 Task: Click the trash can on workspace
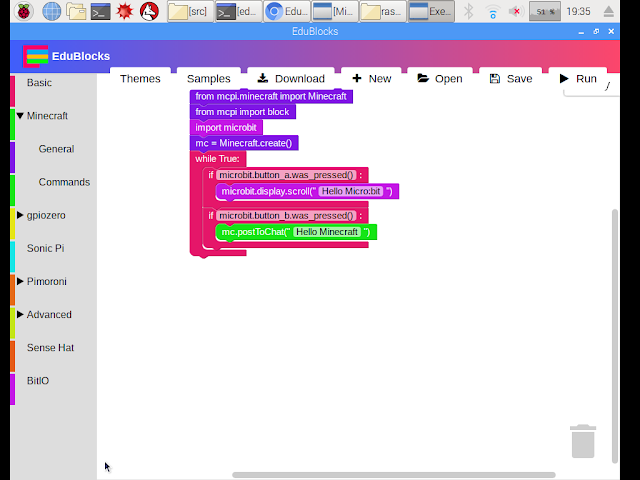coord(583,441)
